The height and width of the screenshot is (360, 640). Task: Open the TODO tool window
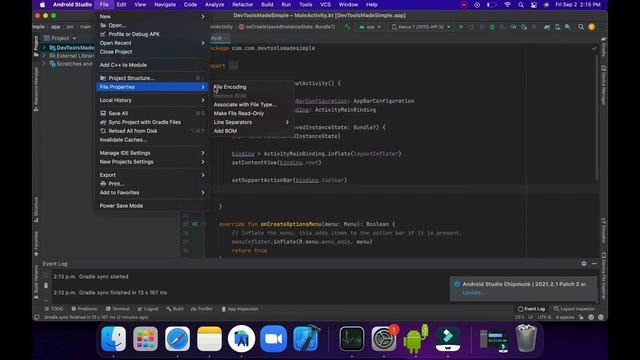(x=53, y=309)
